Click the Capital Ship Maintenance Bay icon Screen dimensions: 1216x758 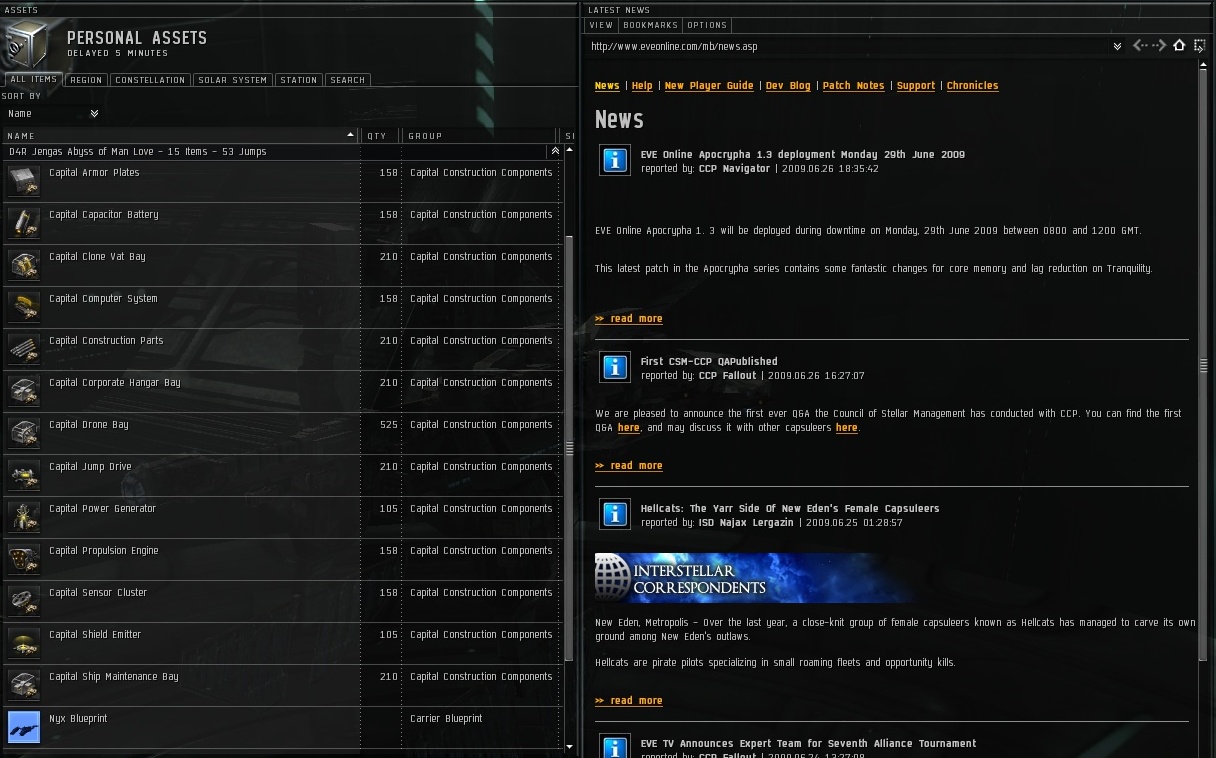tap(24, 685)
